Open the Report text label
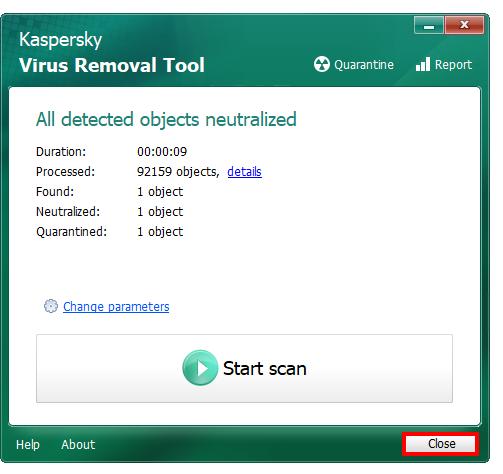503x474 pixels. (x=453, y=65)
